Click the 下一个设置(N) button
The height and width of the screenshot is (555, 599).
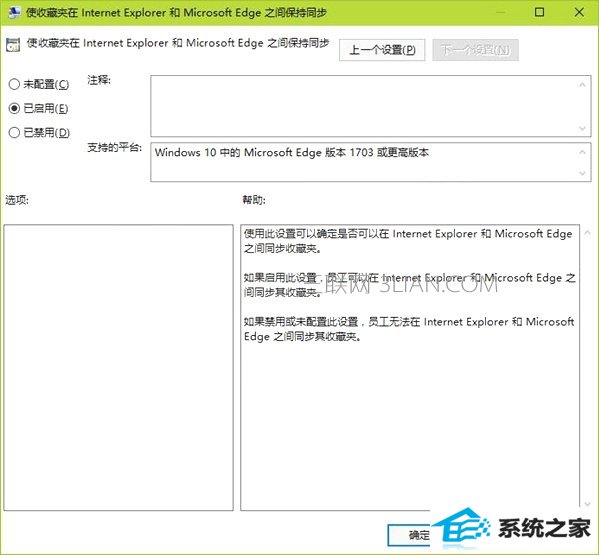click(x=475, y=50)
